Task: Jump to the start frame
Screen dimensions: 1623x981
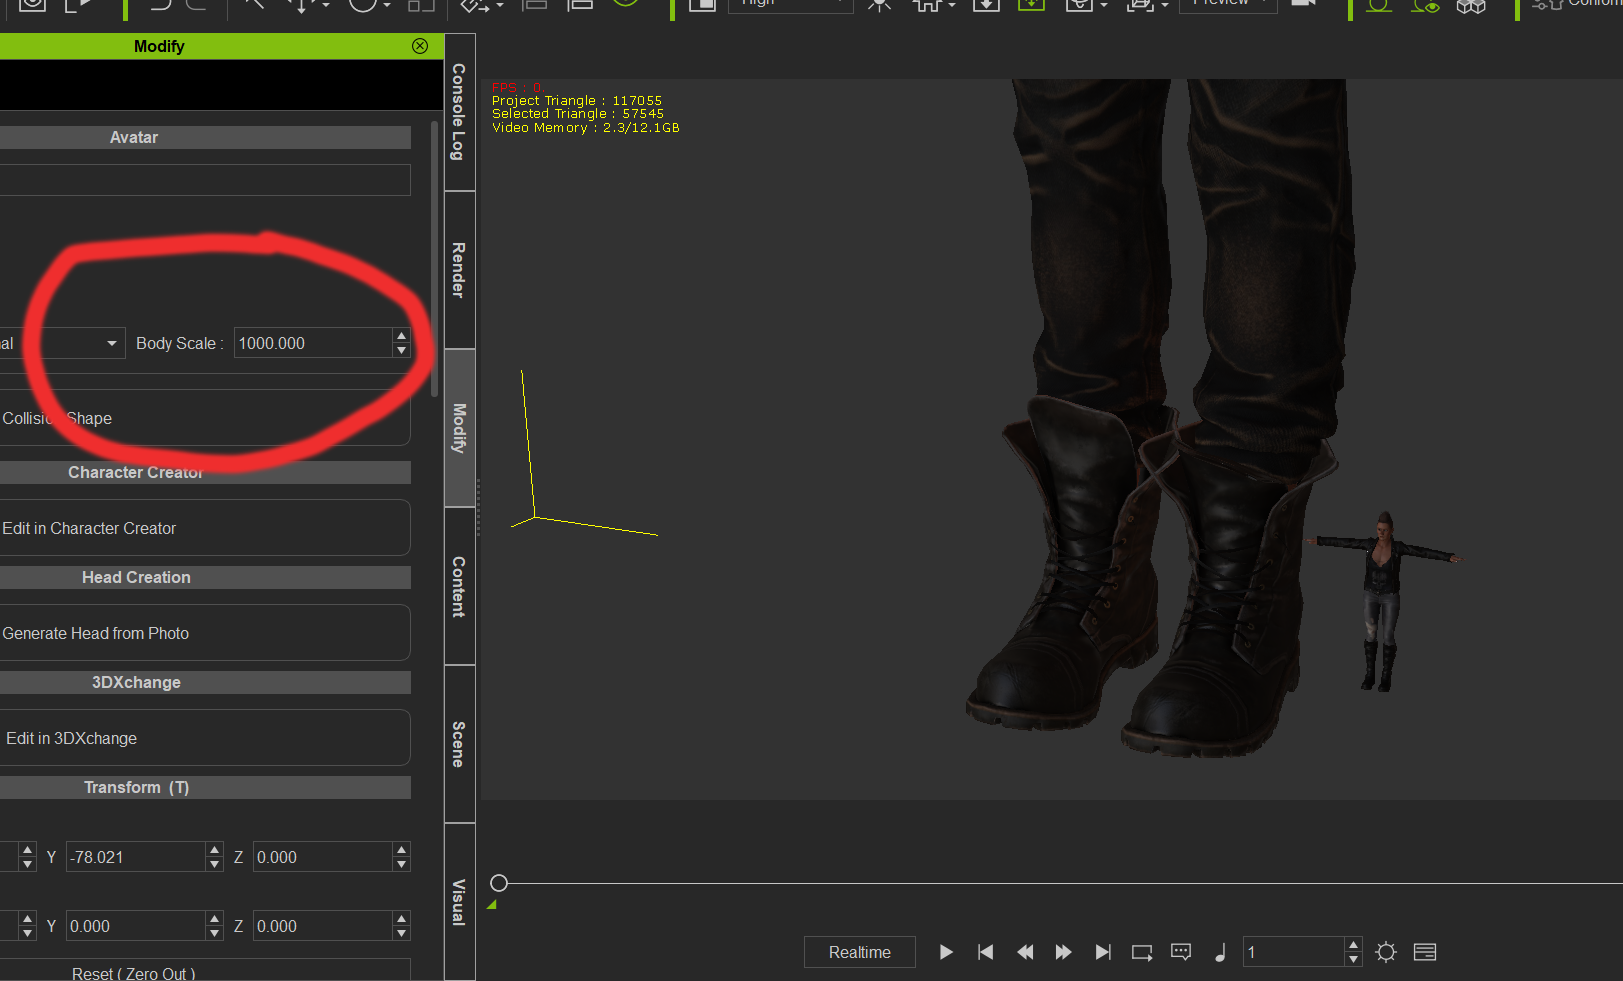Action: [x=985, y=952]
